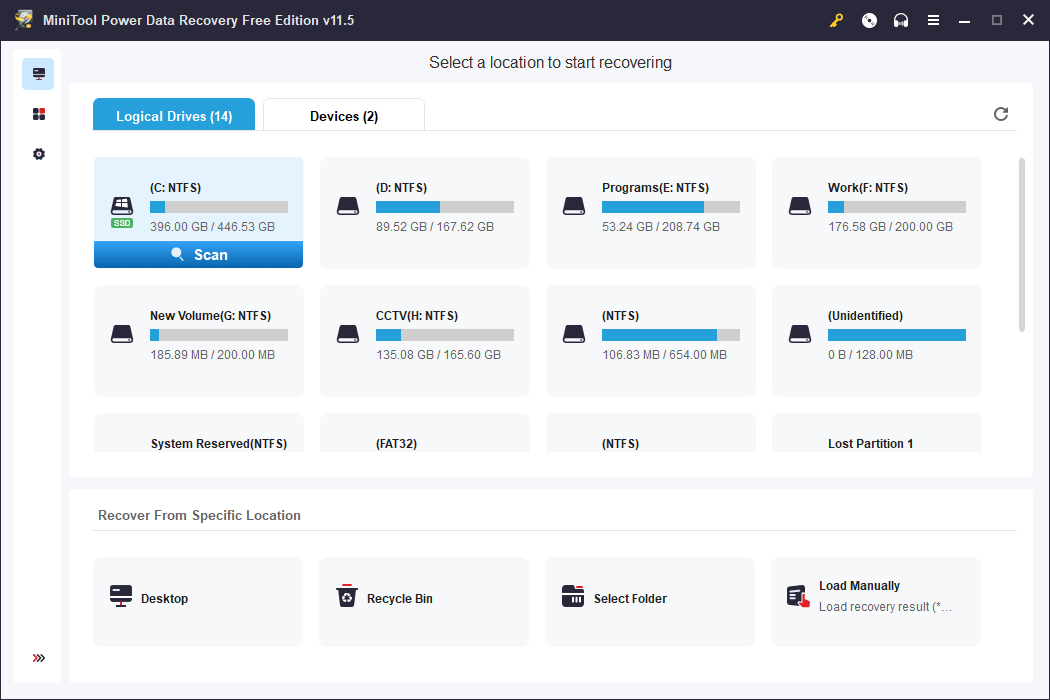Click Work F drive usage bar
Viewport: 1050px width, 700px height.
[897, 207]
